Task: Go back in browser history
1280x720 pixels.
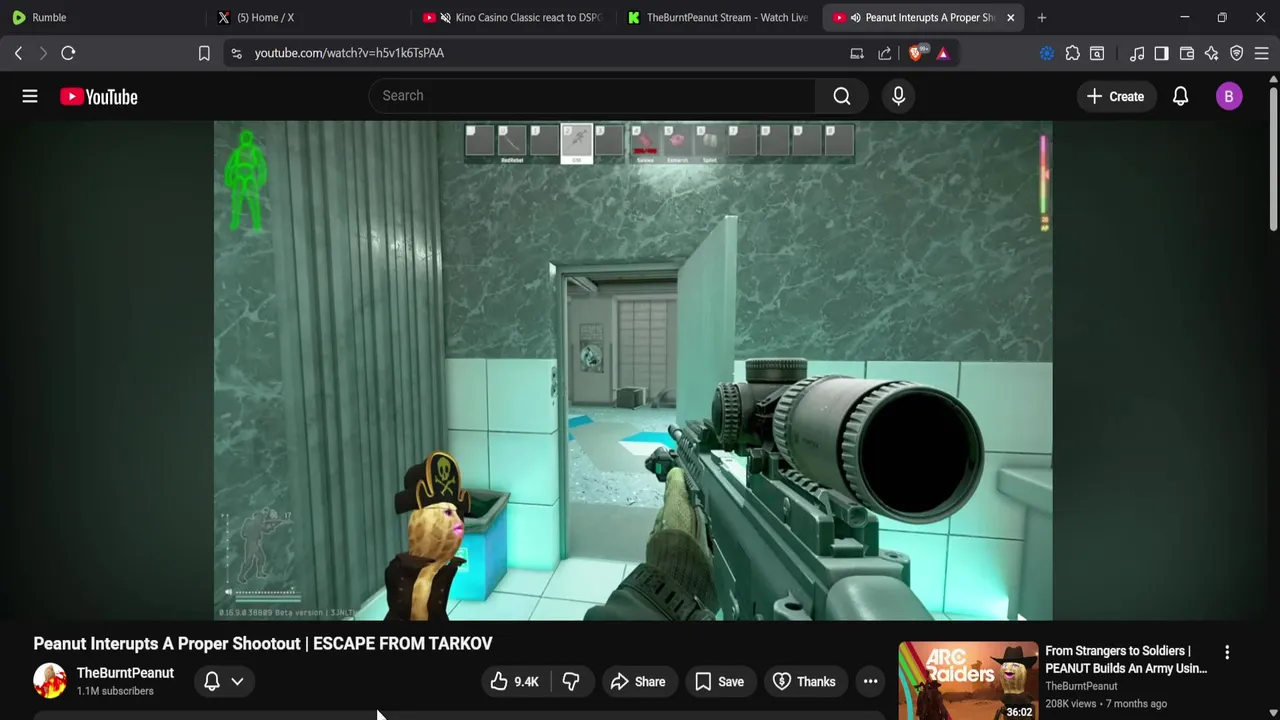Action: click(18, 53)
